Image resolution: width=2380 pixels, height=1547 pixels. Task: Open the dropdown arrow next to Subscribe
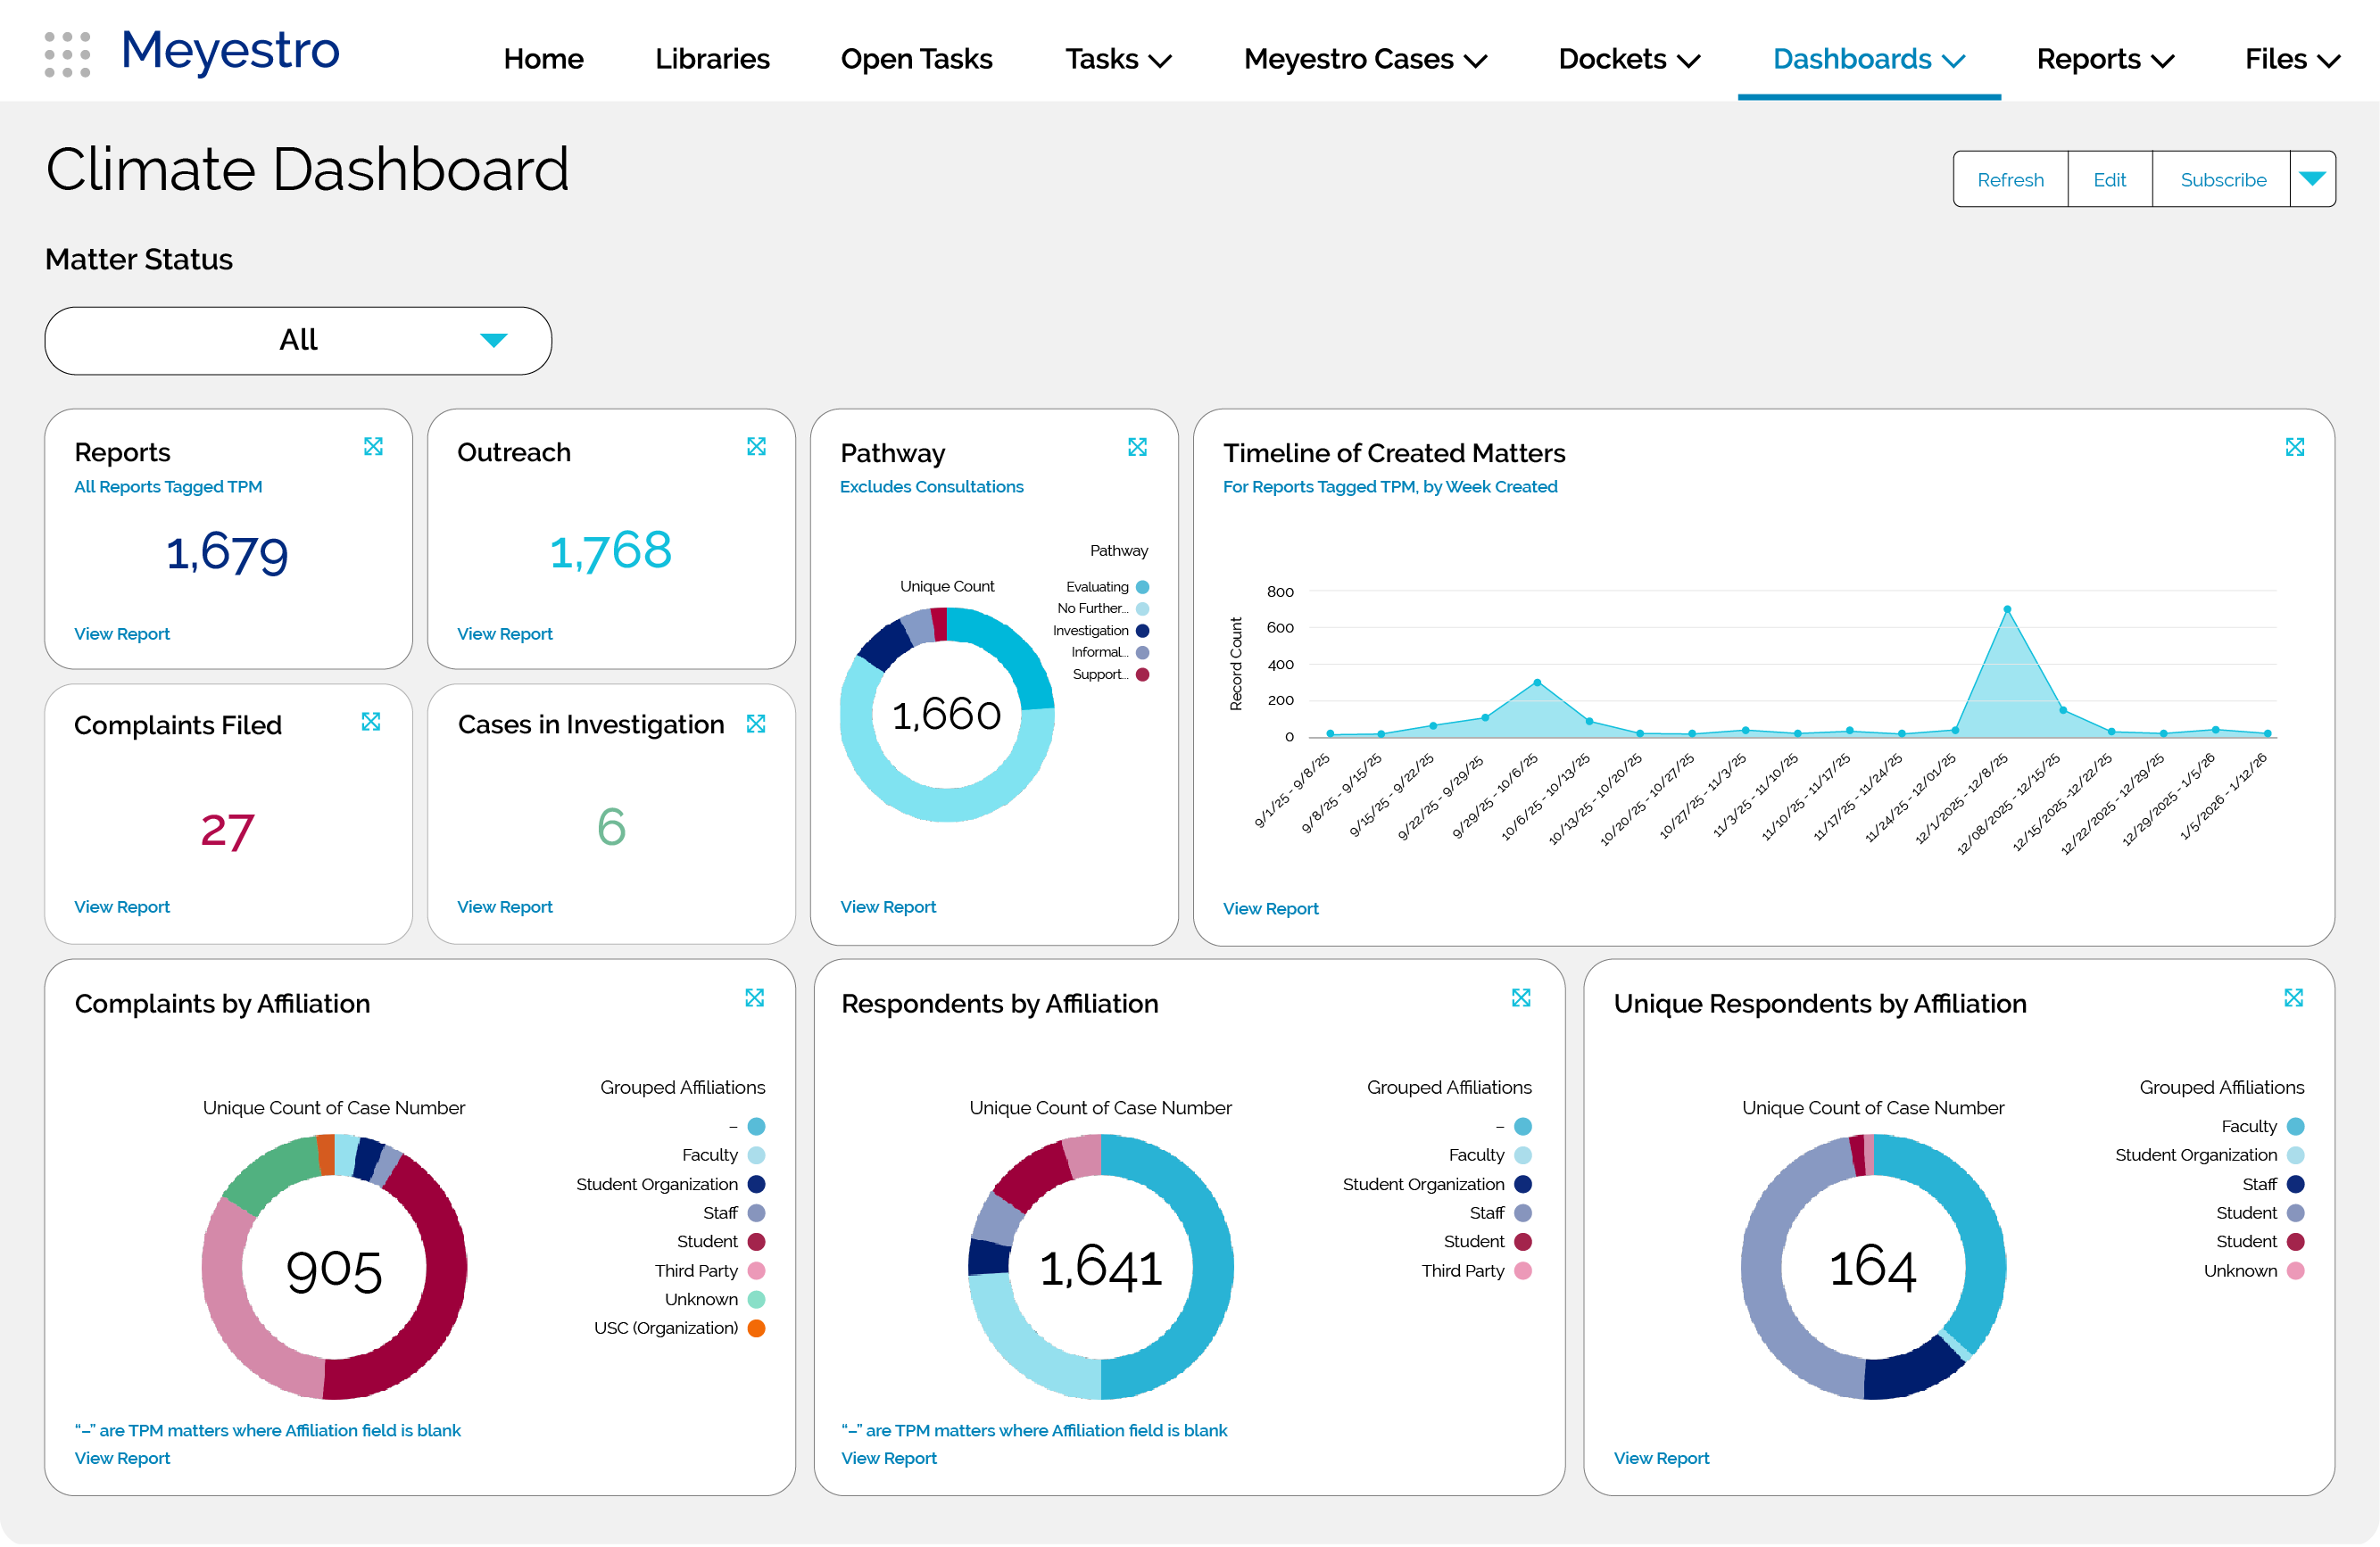(2312, 179)
